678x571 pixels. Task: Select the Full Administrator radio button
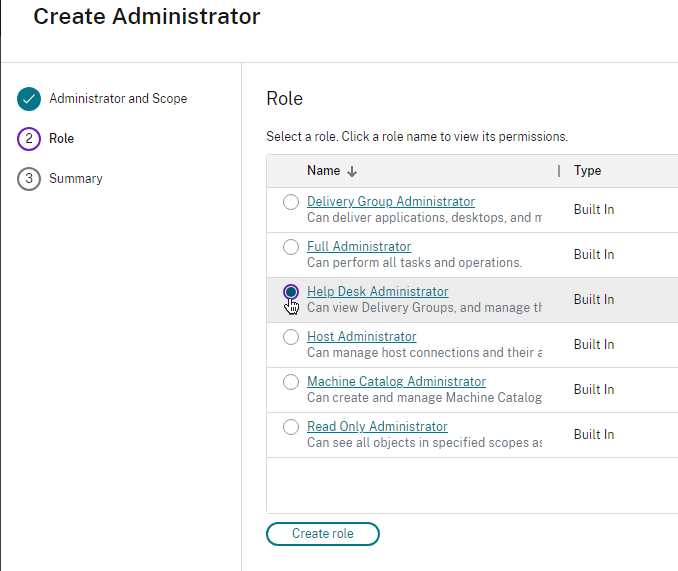[x=291, y=247]
